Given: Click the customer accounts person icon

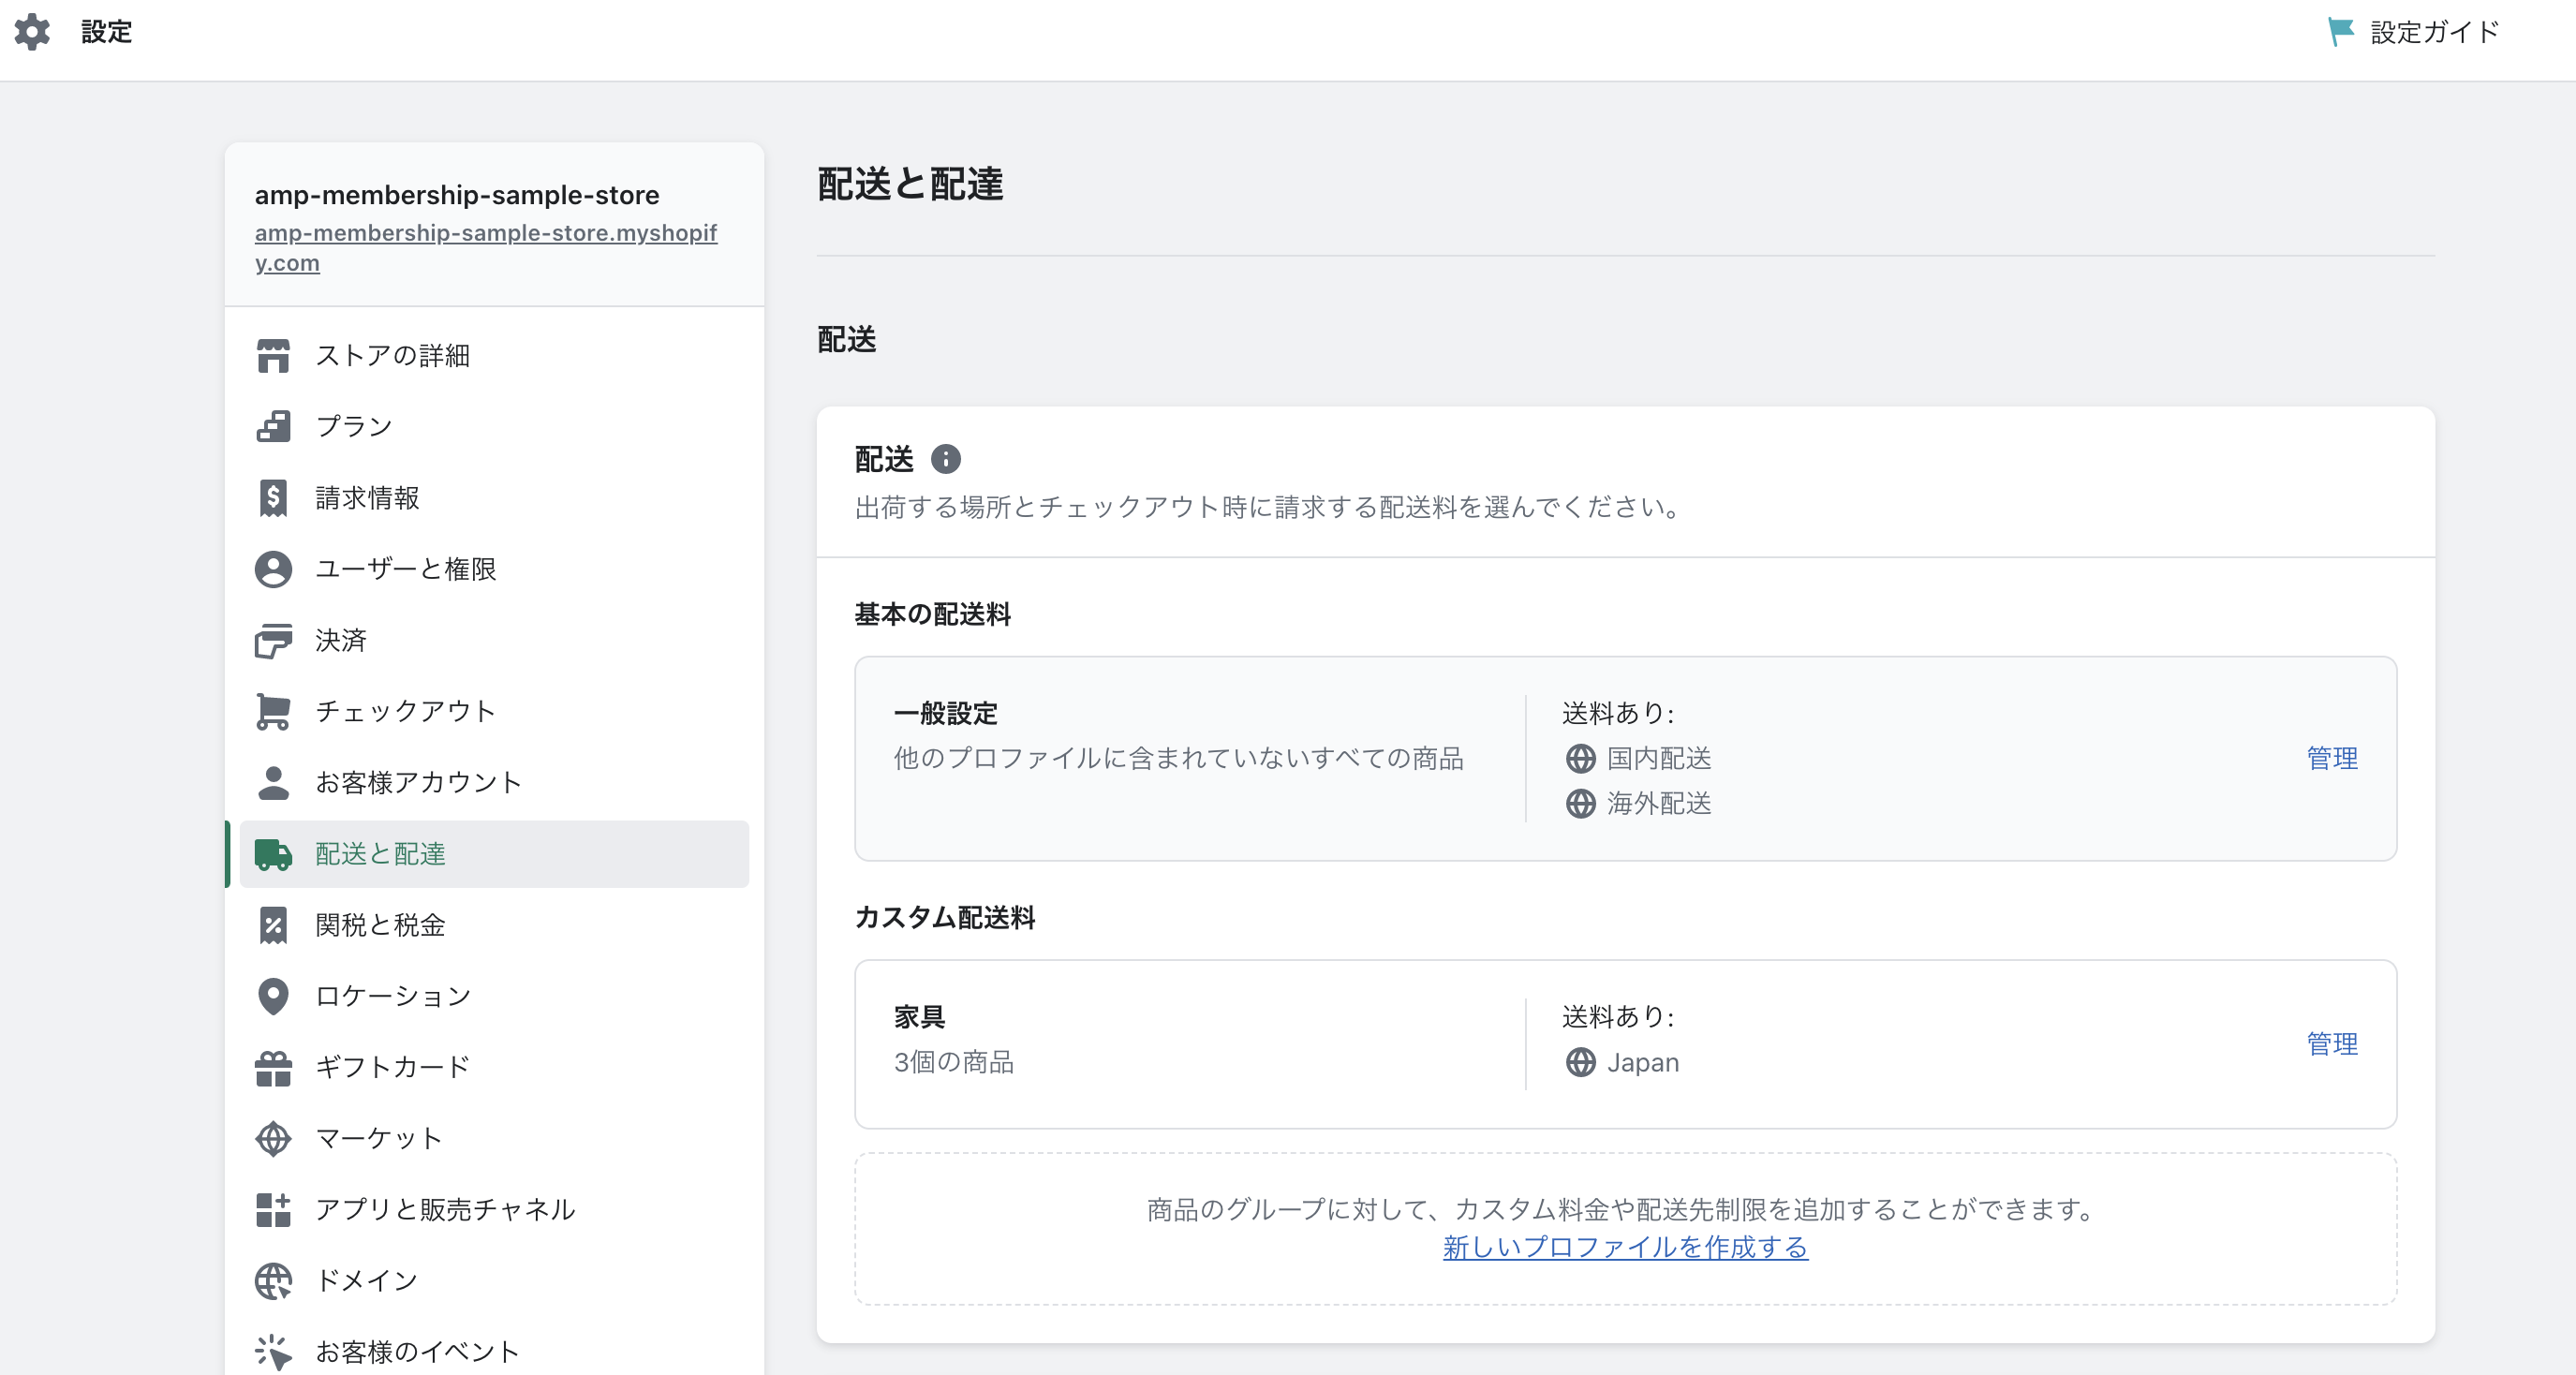Looking at the screenshot, I should [273, 782].
